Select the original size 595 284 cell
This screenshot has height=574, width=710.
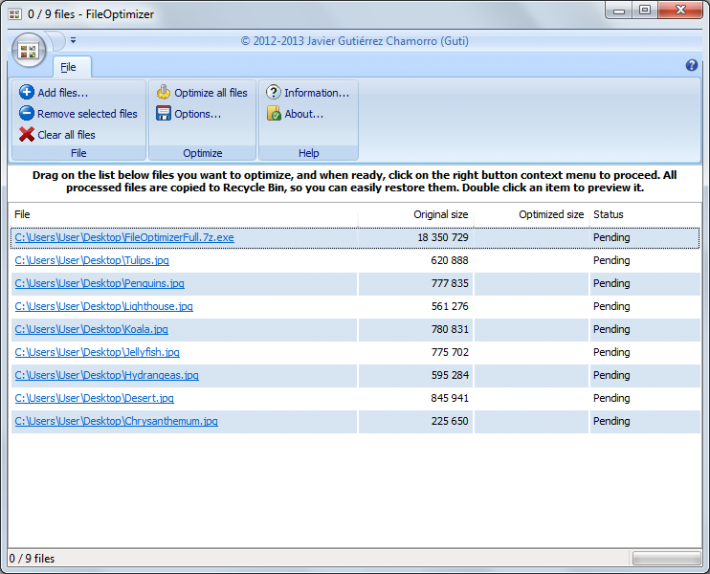coord(416,375)
